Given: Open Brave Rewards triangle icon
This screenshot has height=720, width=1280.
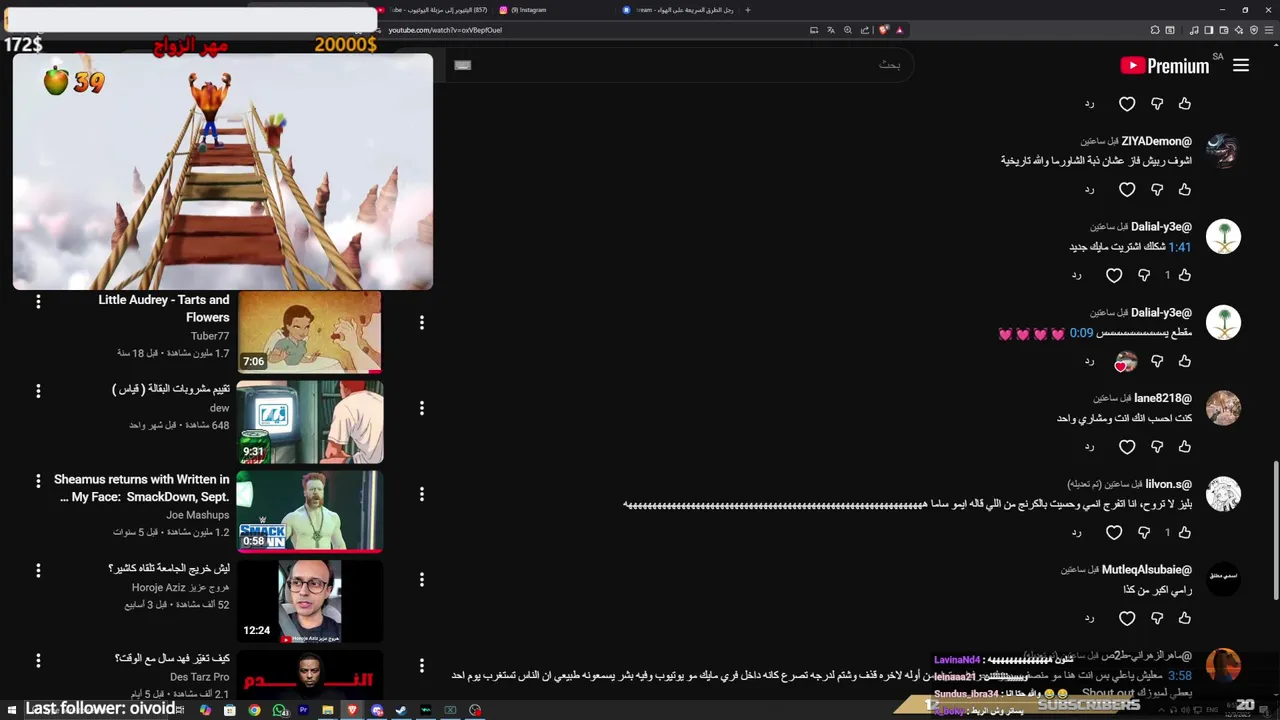Looking at the screenshot, I should point(899,30).
